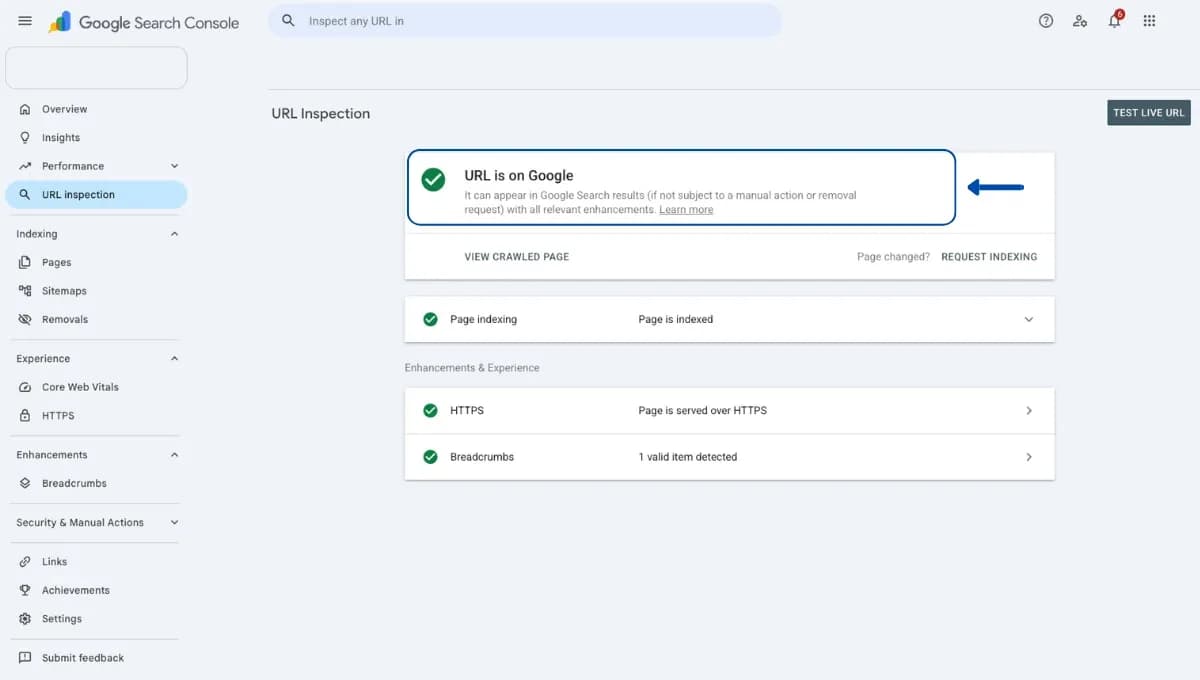The image size is (1200, 680).
Task: Click the Overview home icon
Action: [x=25, y=109]
